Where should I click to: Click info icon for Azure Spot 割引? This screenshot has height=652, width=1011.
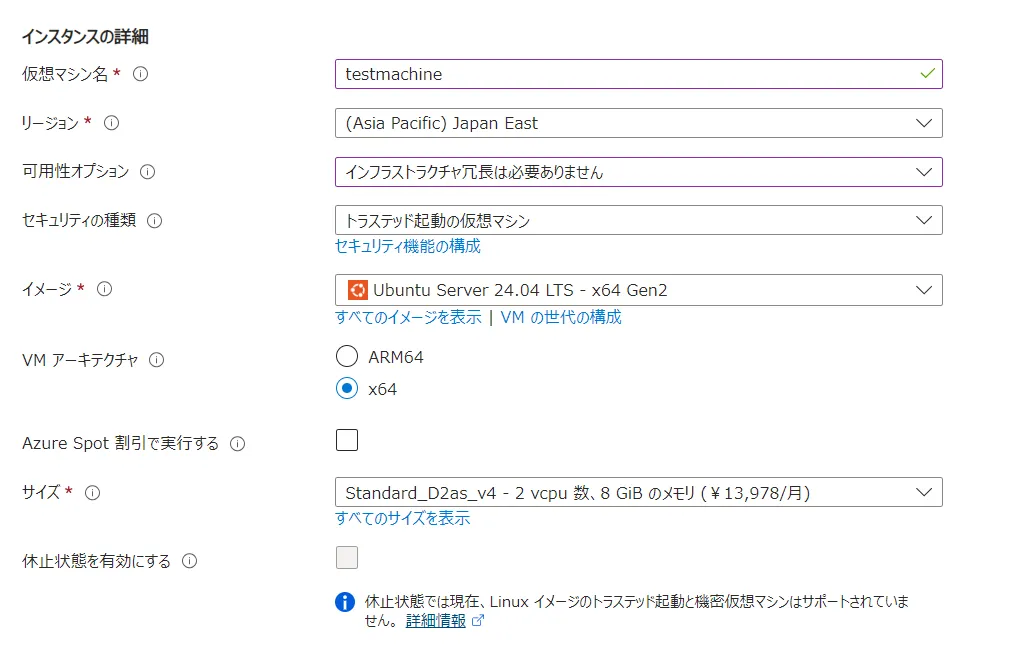(x=237, y=443)
